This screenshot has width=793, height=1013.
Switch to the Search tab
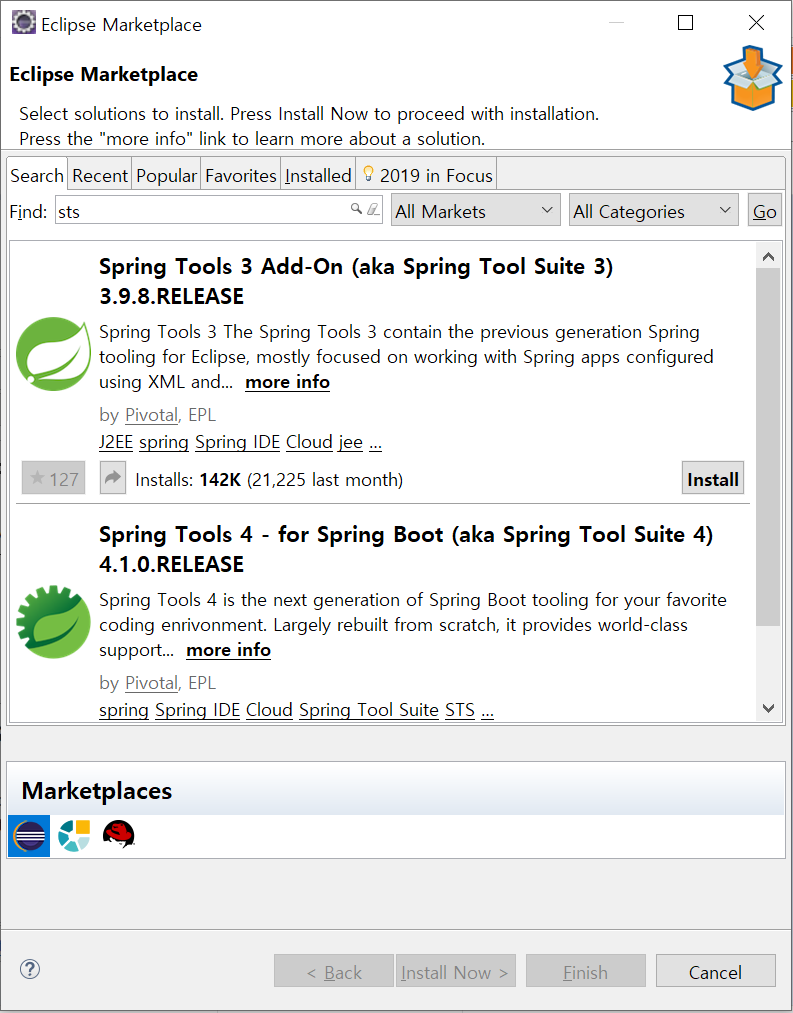[x=37, y=175]
